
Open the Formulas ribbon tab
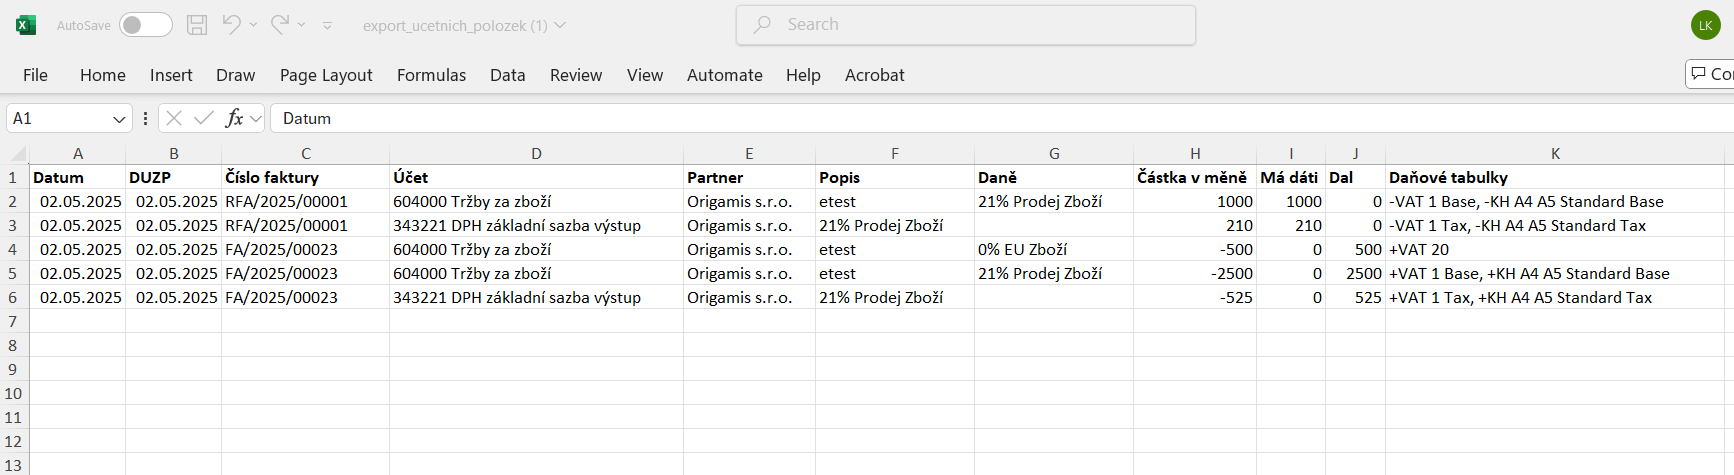pos(431,75)
